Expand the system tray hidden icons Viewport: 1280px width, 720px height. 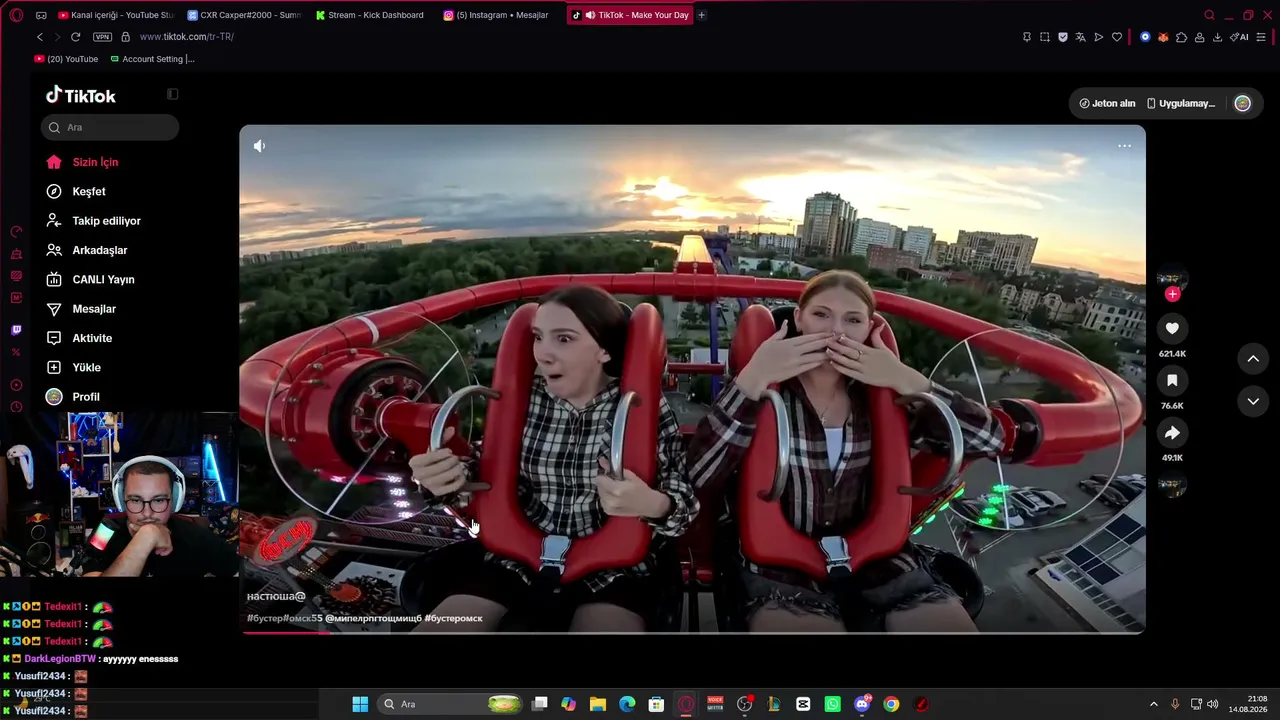coord(1153,704)
